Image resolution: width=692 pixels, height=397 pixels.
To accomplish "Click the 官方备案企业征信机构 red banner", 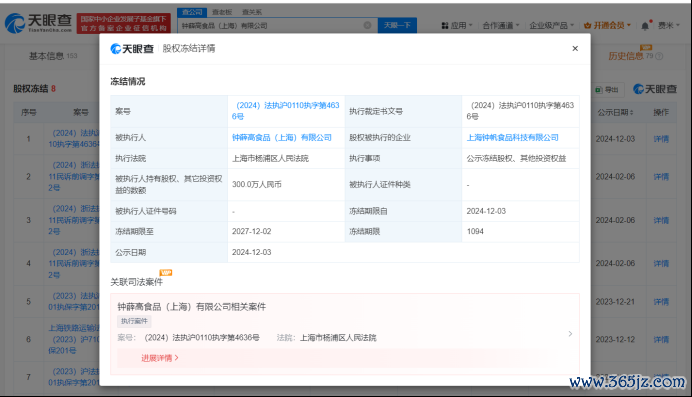I will (x=124, y=23).
